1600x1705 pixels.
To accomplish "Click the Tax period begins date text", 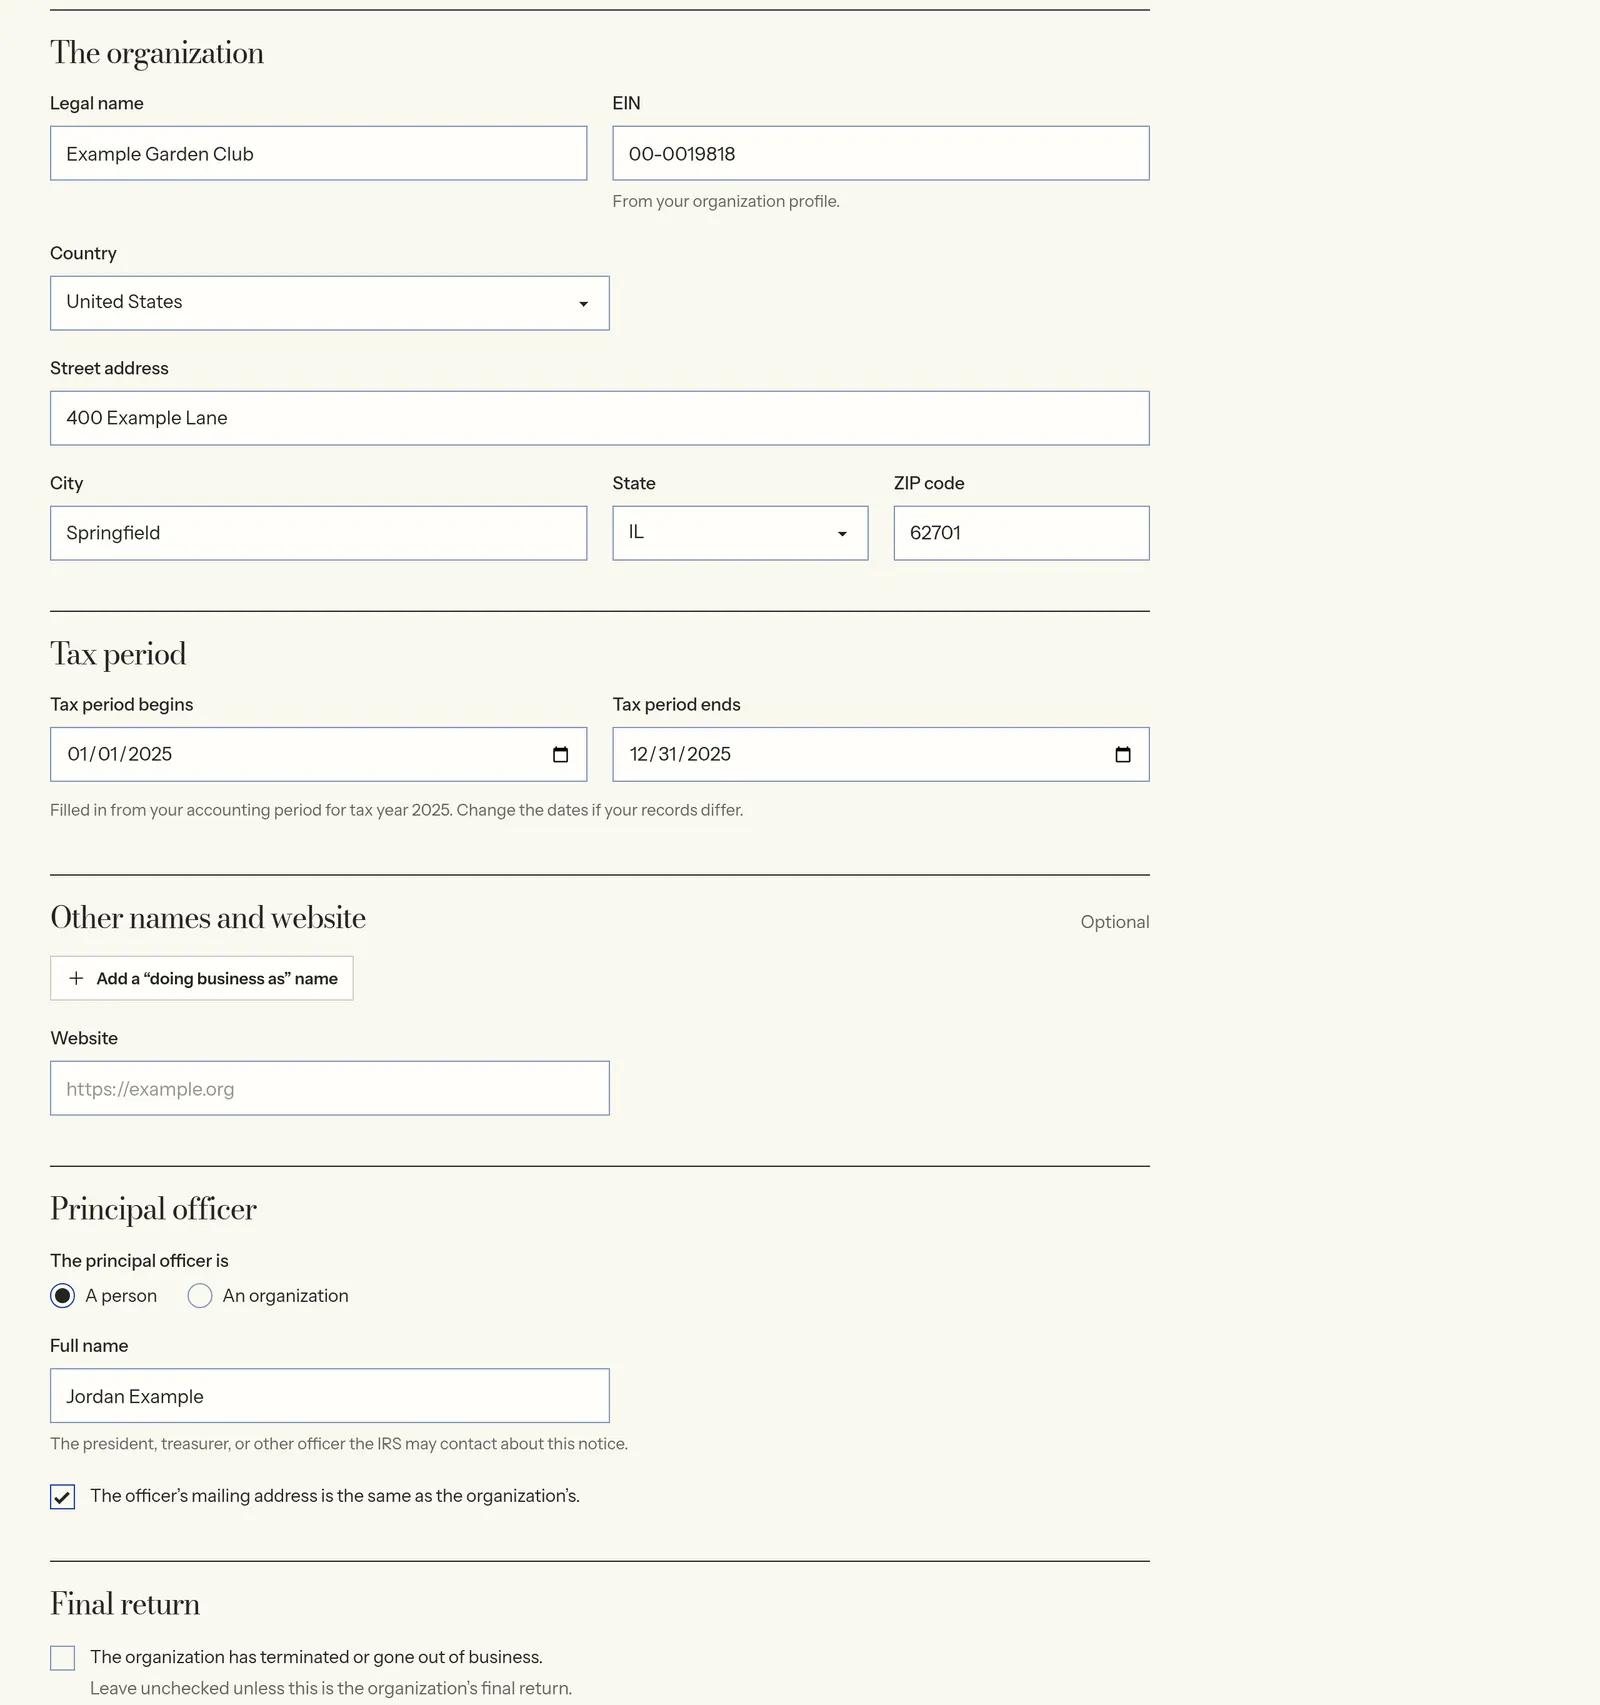I will tap(120, 754).
